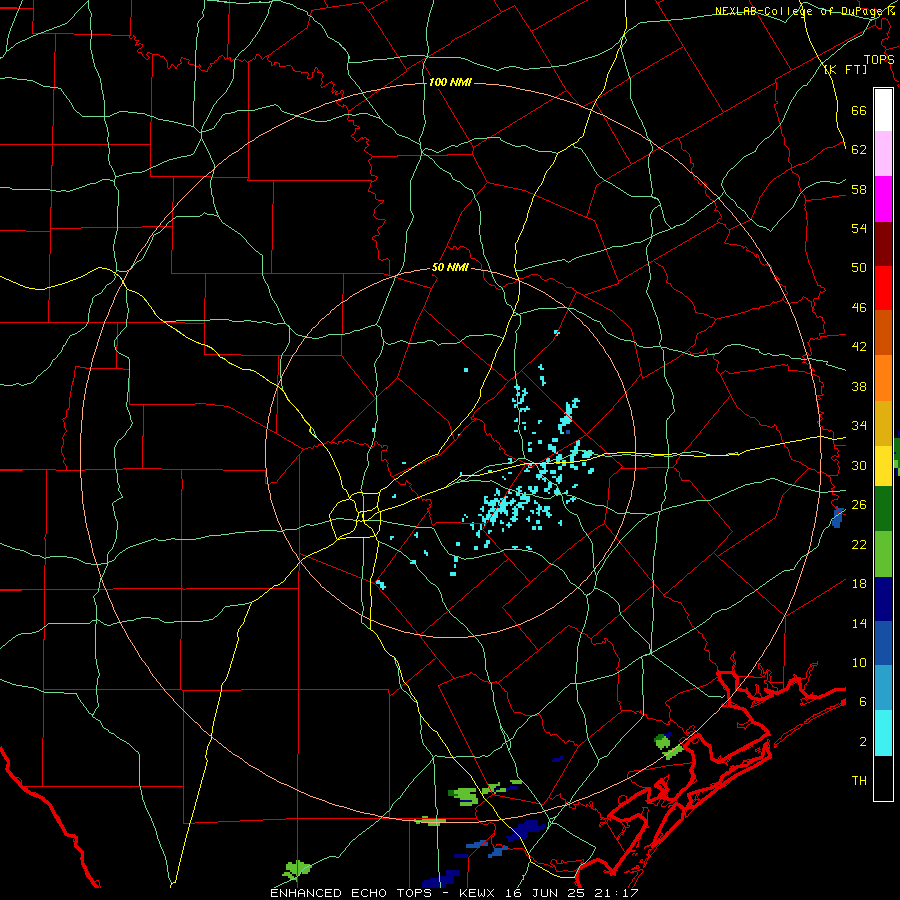
Task: Click the legend value 30
Action: pos(859,465)
